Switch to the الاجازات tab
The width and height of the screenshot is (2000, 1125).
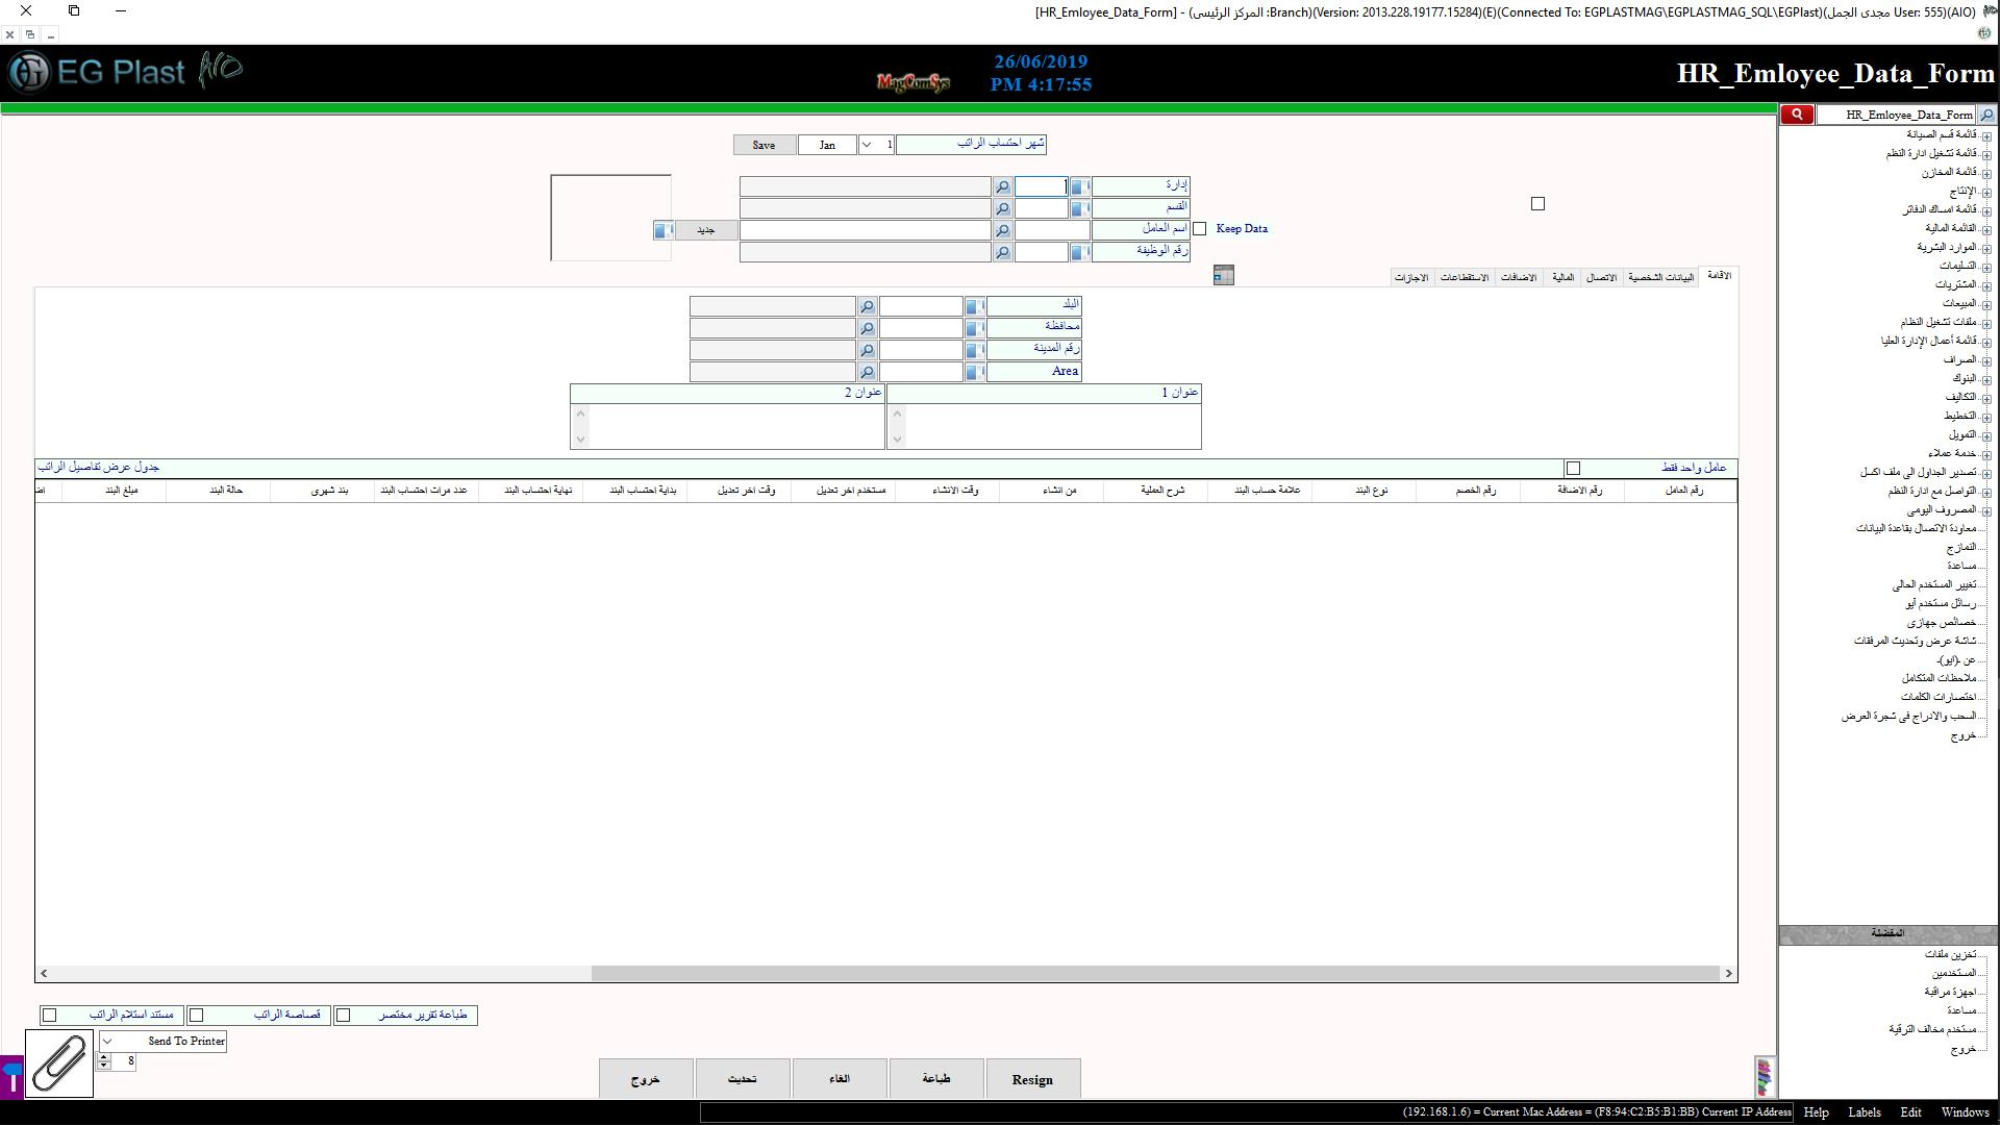[x=1411, y=277]
